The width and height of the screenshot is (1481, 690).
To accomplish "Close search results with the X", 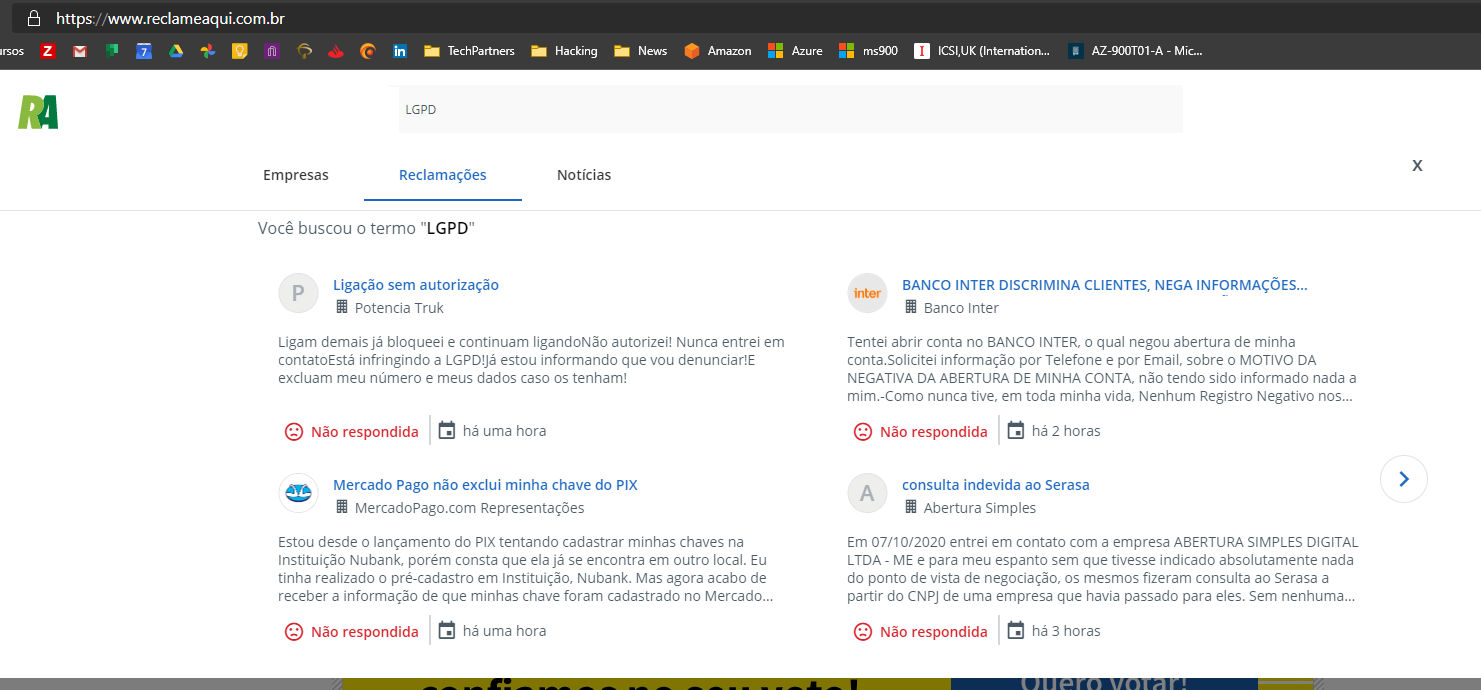I will pyautogui.click(x=1417, y=166).
